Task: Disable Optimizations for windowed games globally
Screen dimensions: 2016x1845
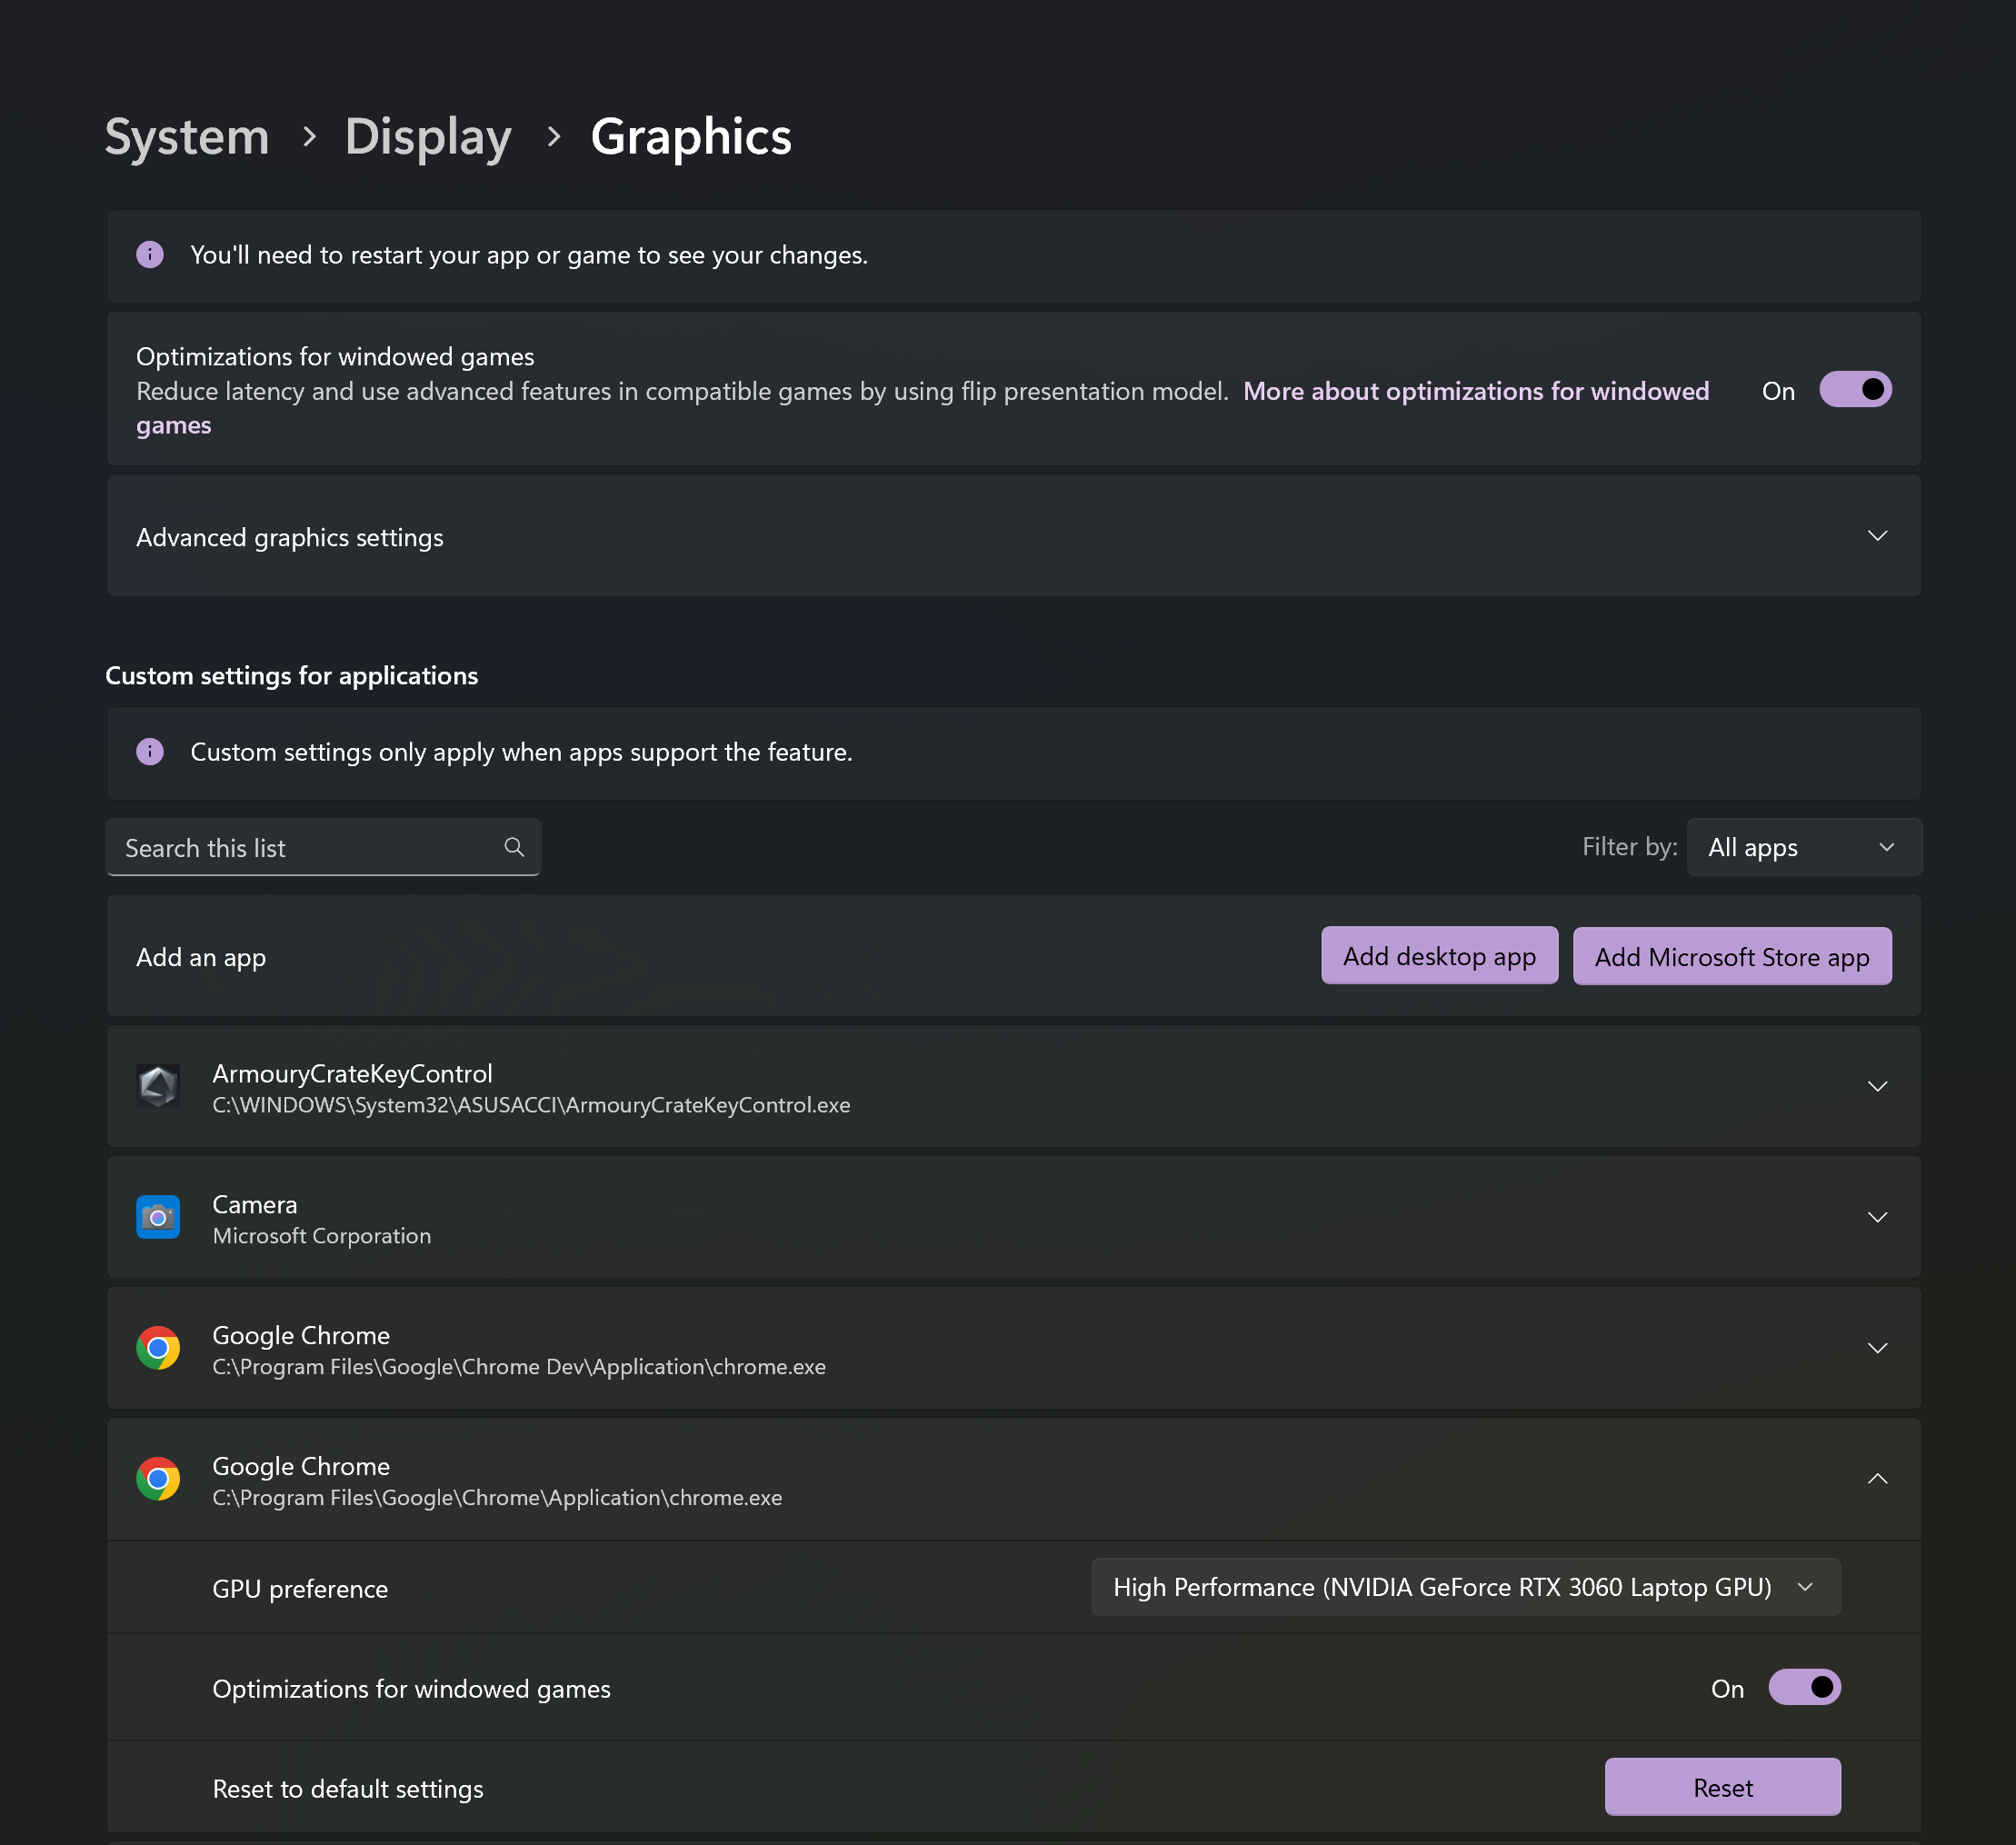Action: pos(1855,390)
